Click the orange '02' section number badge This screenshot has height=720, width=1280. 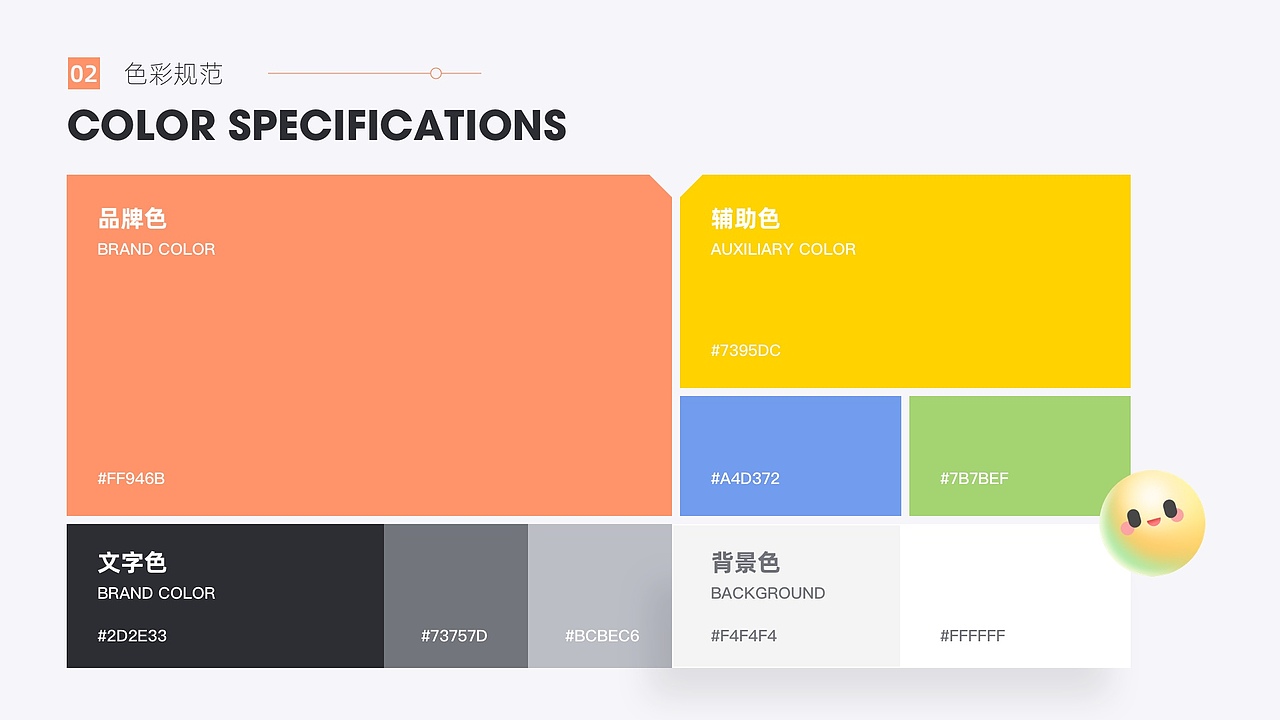(84, 73)
